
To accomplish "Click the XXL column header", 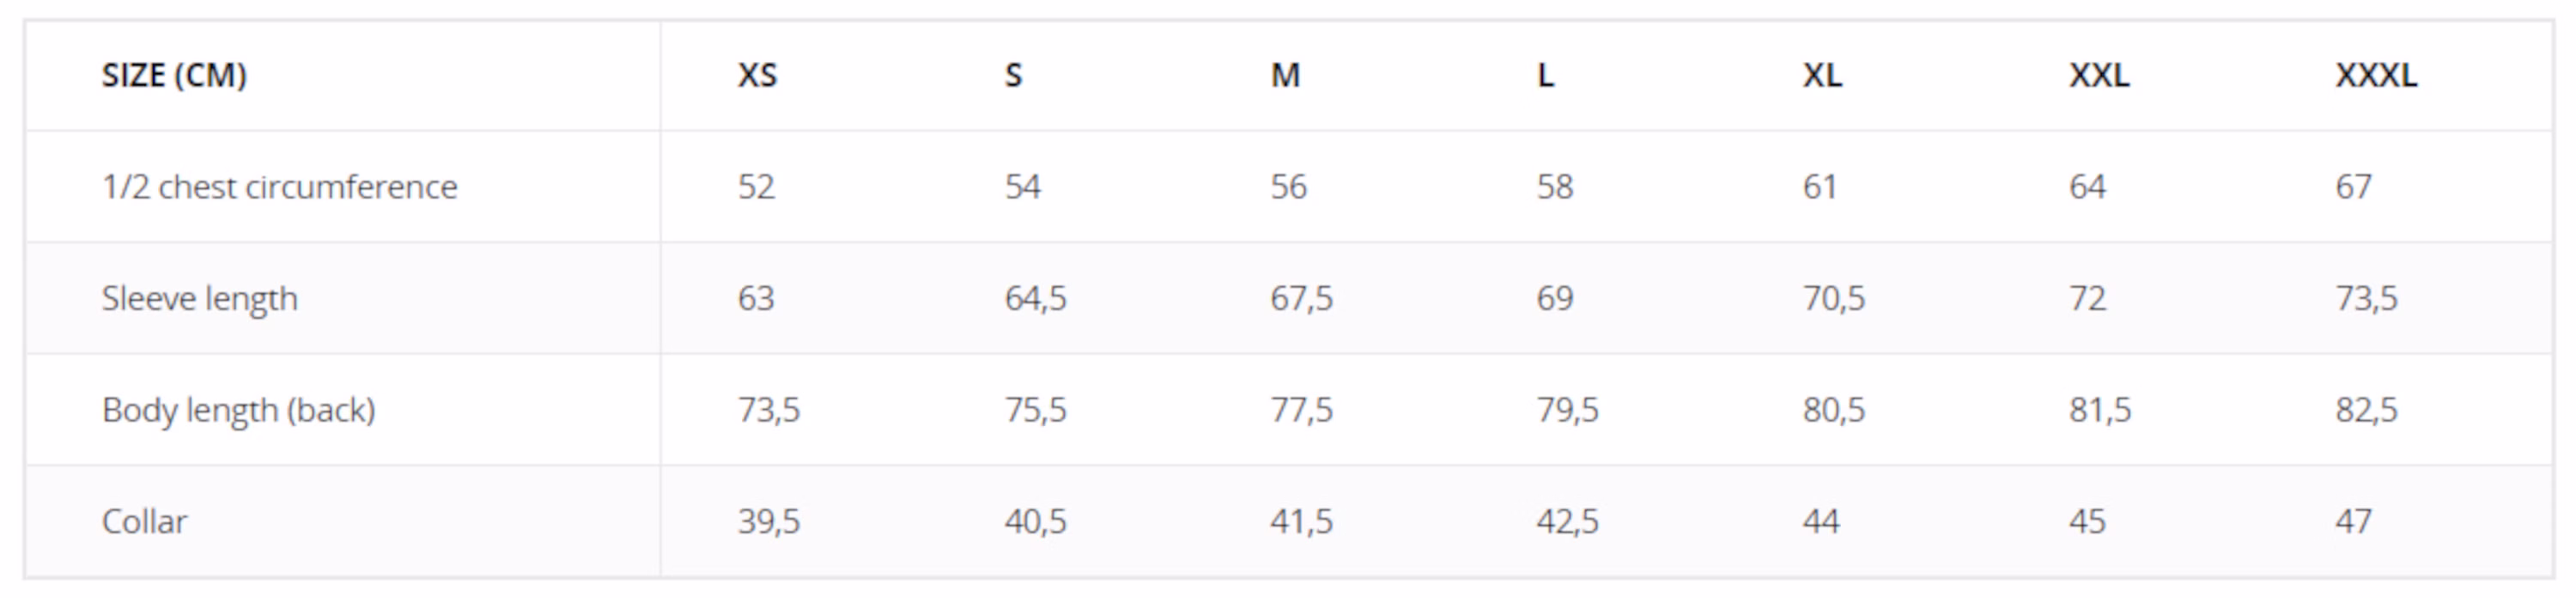I will (x=2099, y=76).
